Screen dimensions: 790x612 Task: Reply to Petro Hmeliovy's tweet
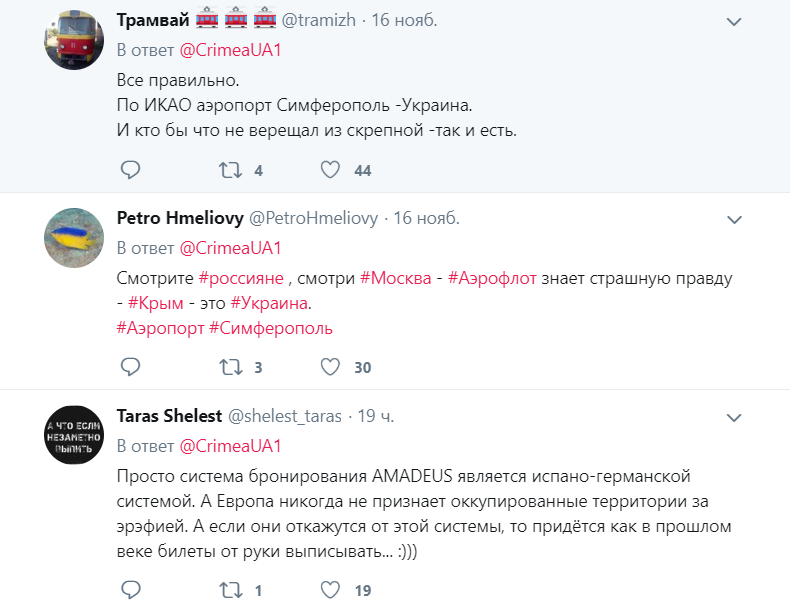point(130,367)
